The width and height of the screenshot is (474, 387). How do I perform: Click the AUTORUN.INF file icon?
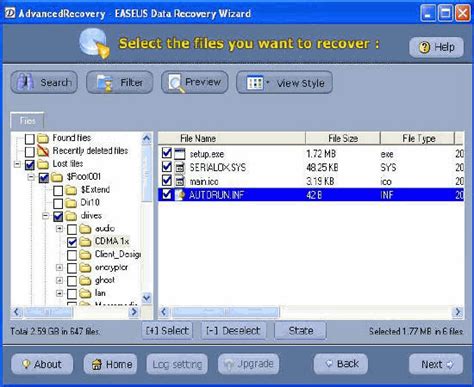point(180,195)
